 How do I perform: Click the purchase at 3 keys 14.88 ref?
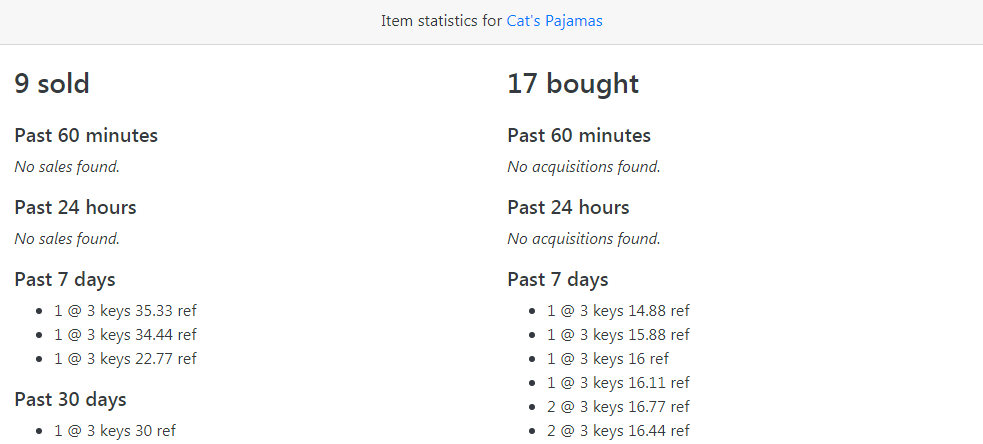click(x=618, y=311)
